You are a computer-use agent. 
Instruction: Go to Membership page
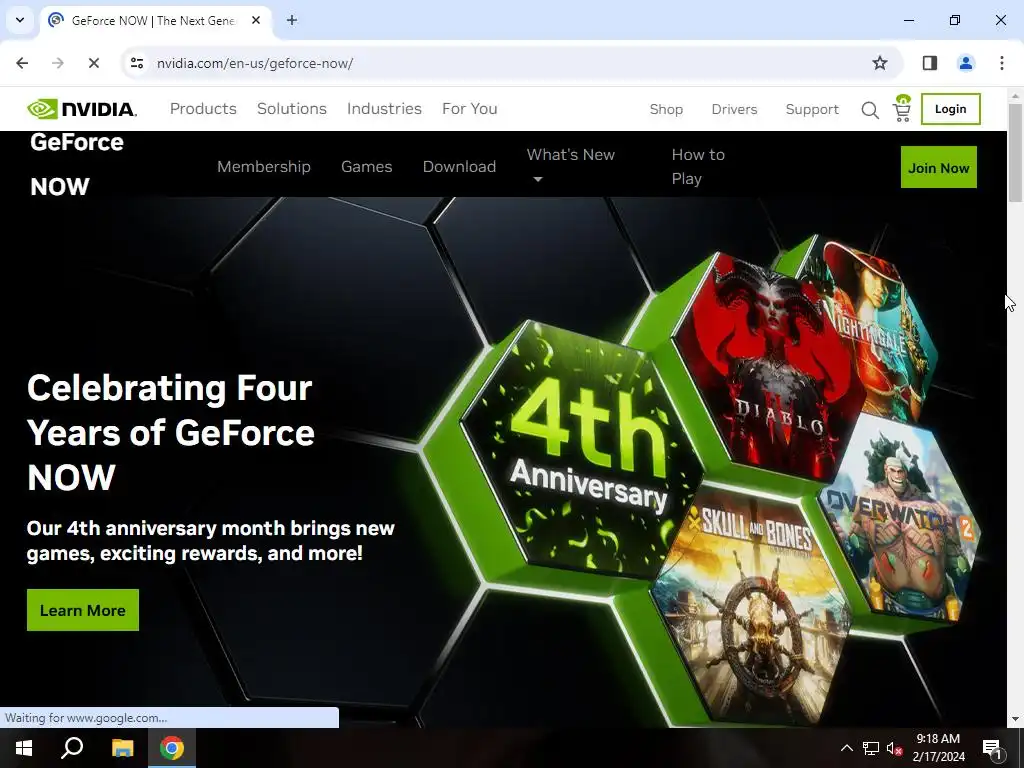264,167
